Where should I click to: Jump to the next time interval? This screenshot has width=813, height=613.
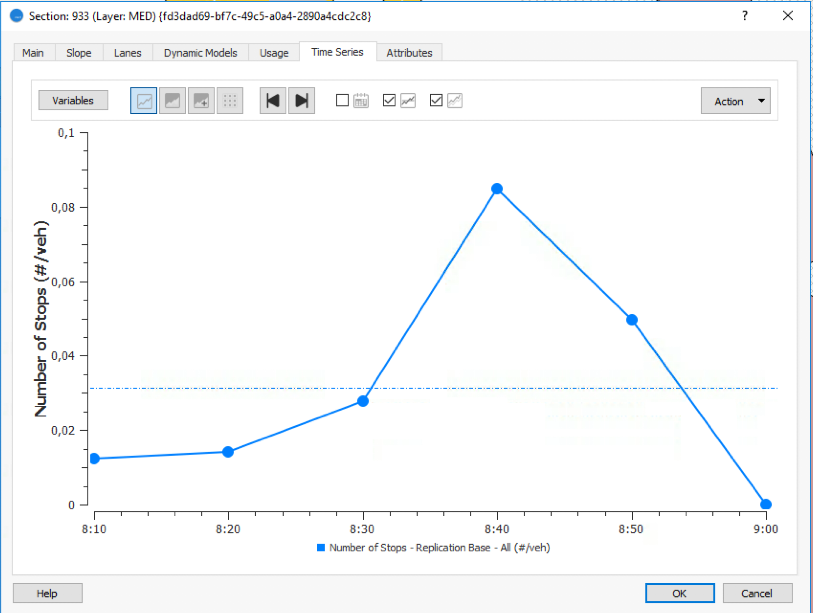pos(302,101)
